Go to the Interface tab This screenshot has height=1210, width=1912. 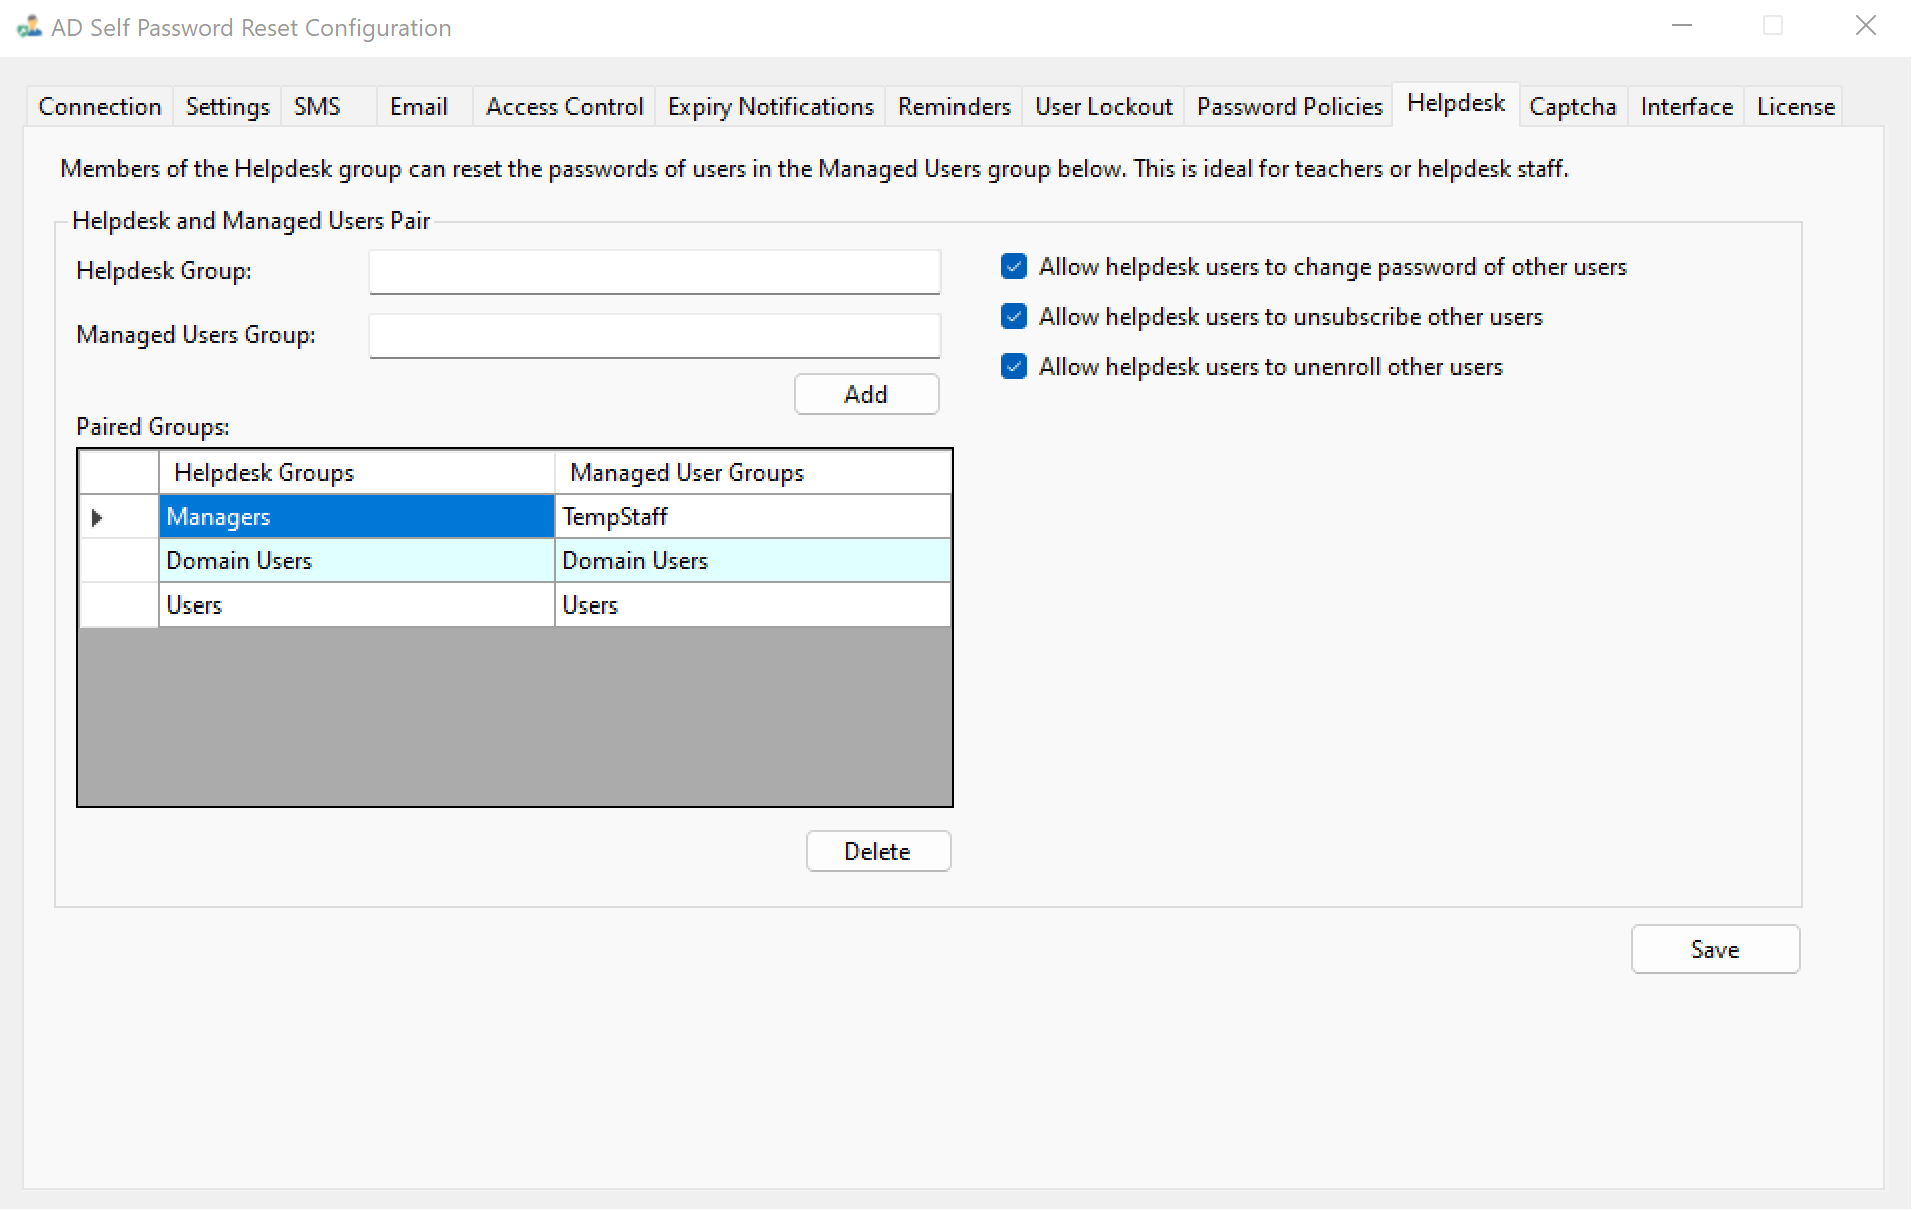click(x=1686, y=106)
